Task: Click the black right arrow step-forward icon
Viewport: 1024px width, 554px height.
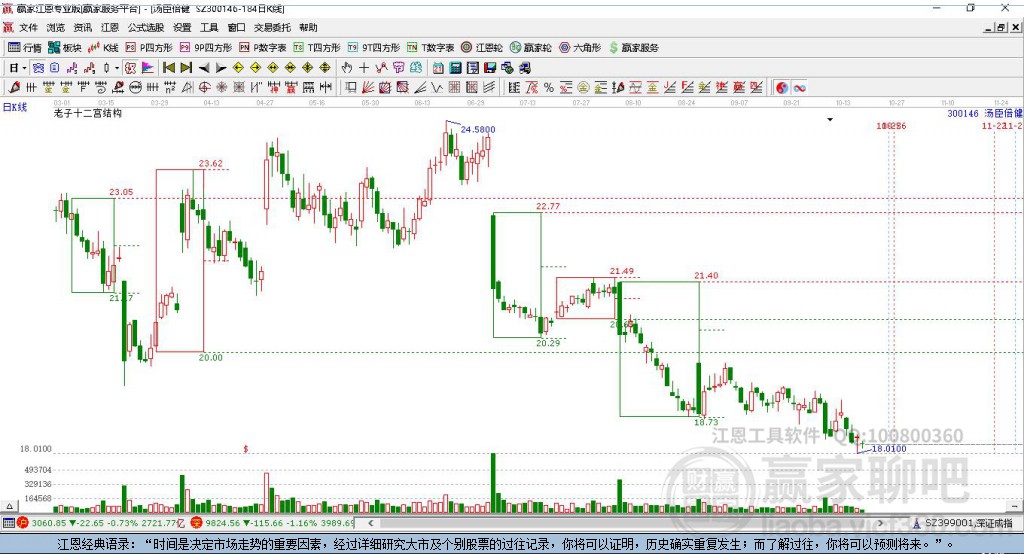Action: pyautogui.click(x=221, y=68)
